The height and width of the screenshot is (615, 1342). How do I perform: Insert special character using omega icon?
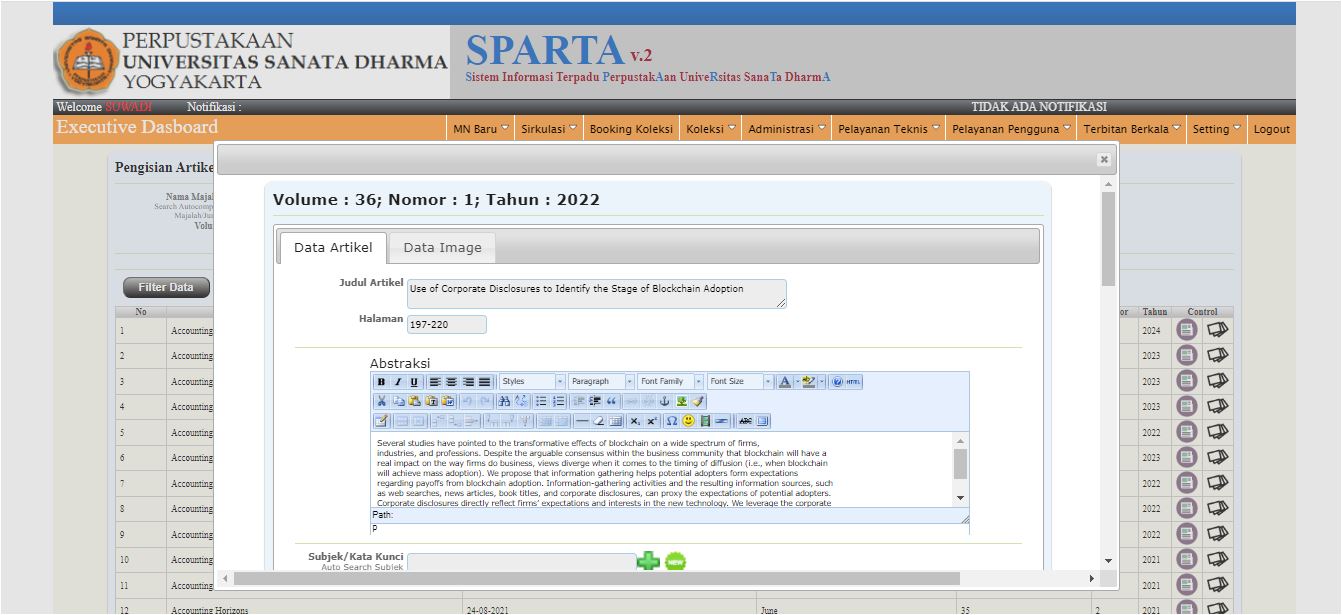point(672,421)
